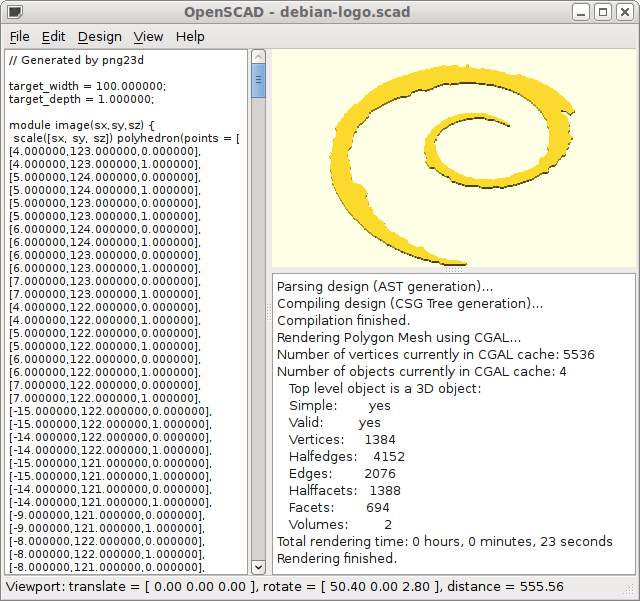Click the window resize grip in status bar corner
The height and width of the screenshot is (601, 640).
coord(630,590)
